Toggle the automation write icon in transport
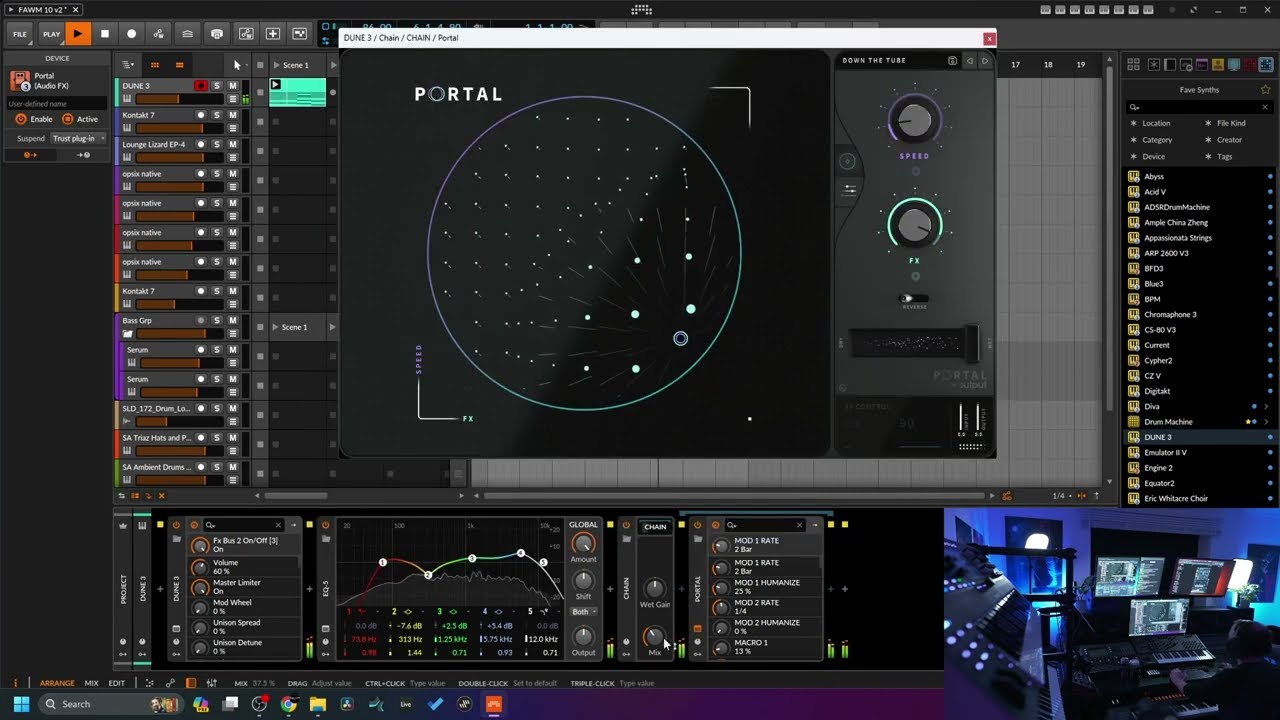Viewport: 1280px width, 720px height. point(158,33)
